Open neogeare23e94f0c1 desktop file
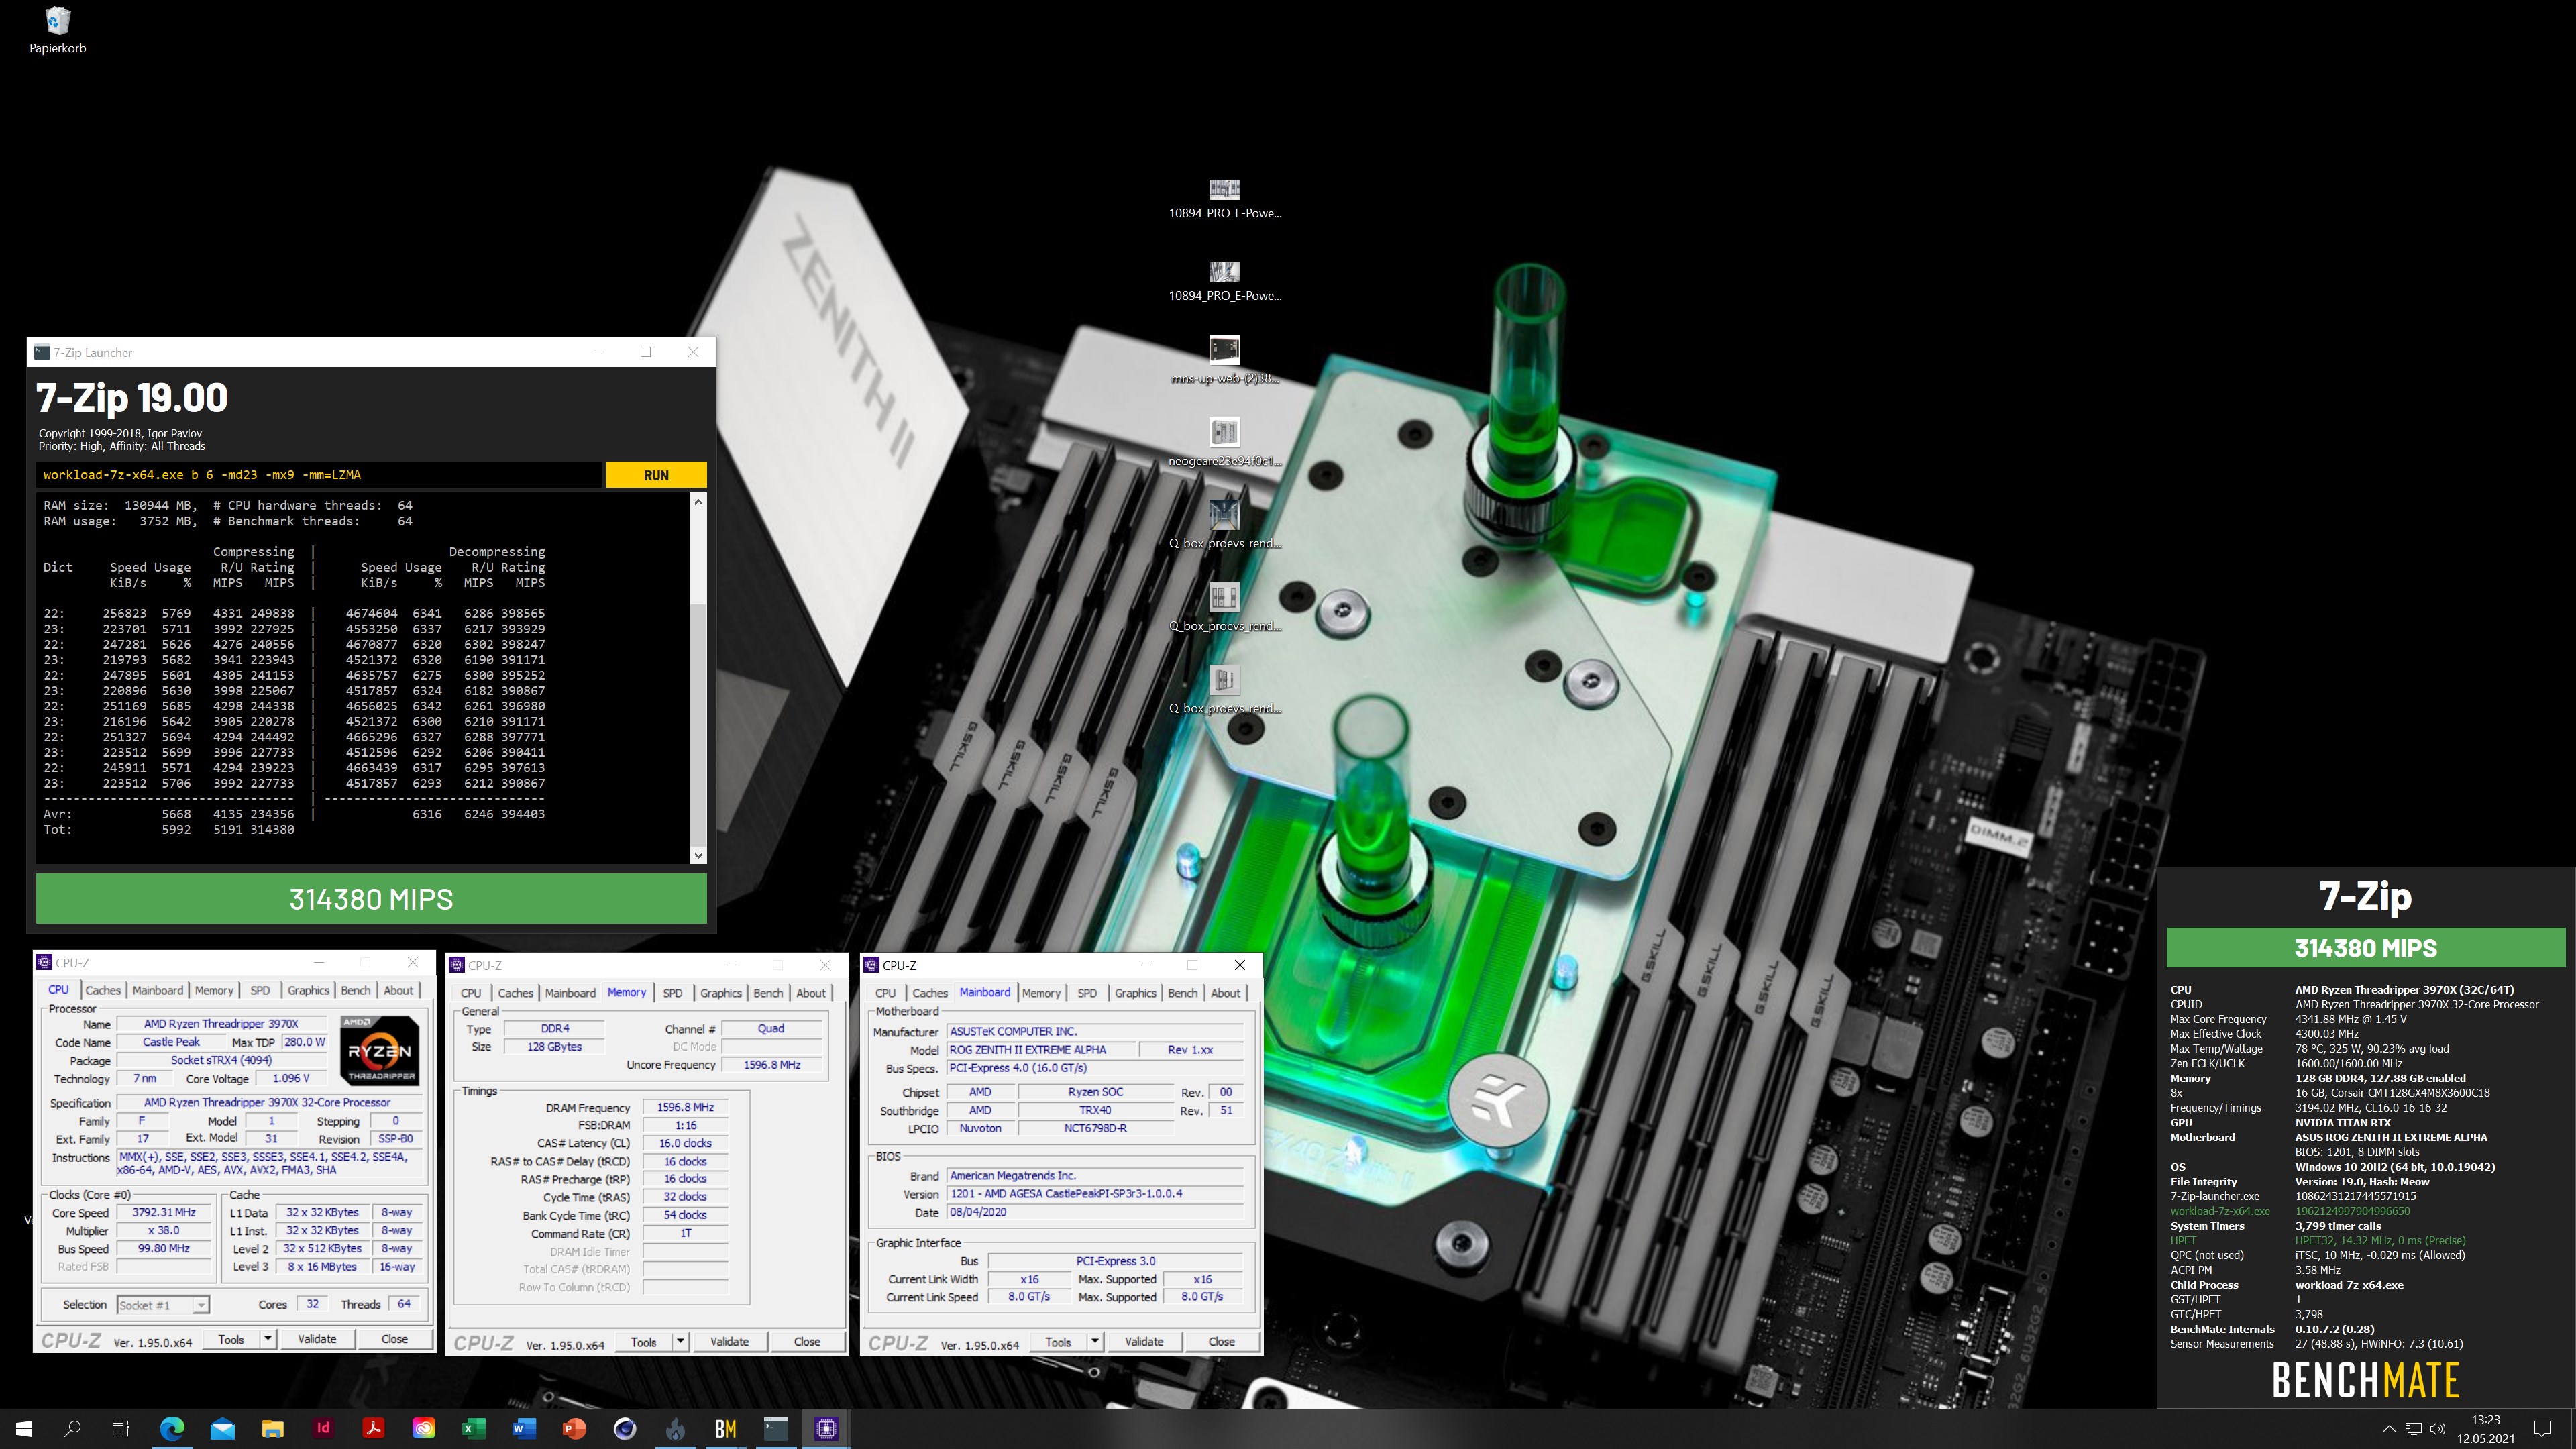2576x1449 pixels. pyautogui.click(x=1224, y=443)
